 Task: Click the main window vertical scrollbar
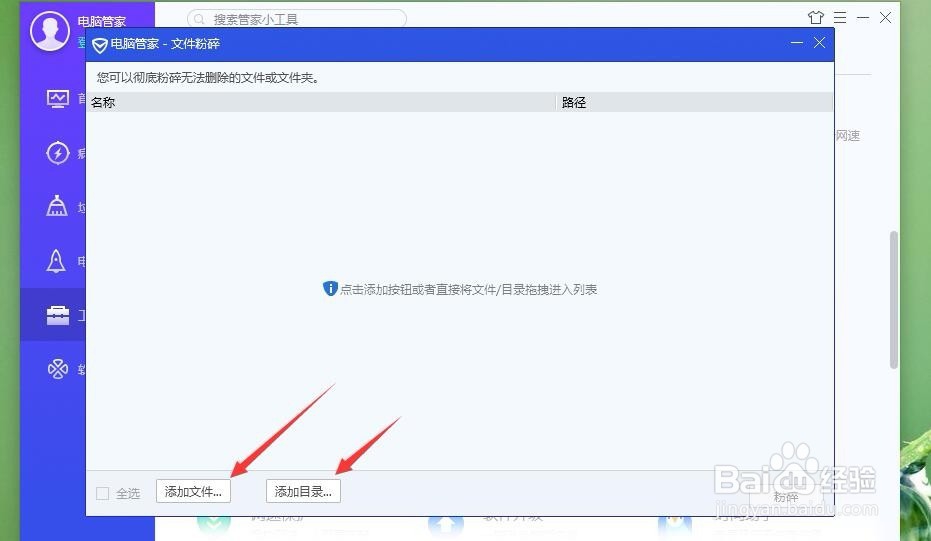(894, 300)
